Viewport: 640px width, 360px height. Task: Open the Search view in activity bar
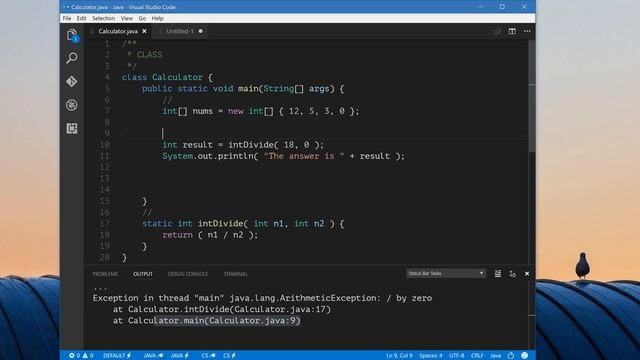click(72, 58)
